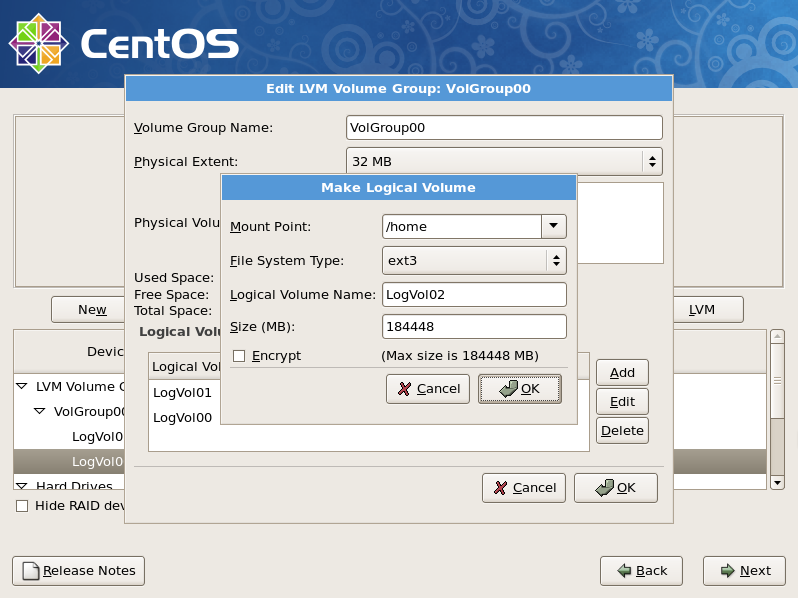
Task: Click the green arrow icon on the Volume Group OK button
Action: [x=605, y=488]
